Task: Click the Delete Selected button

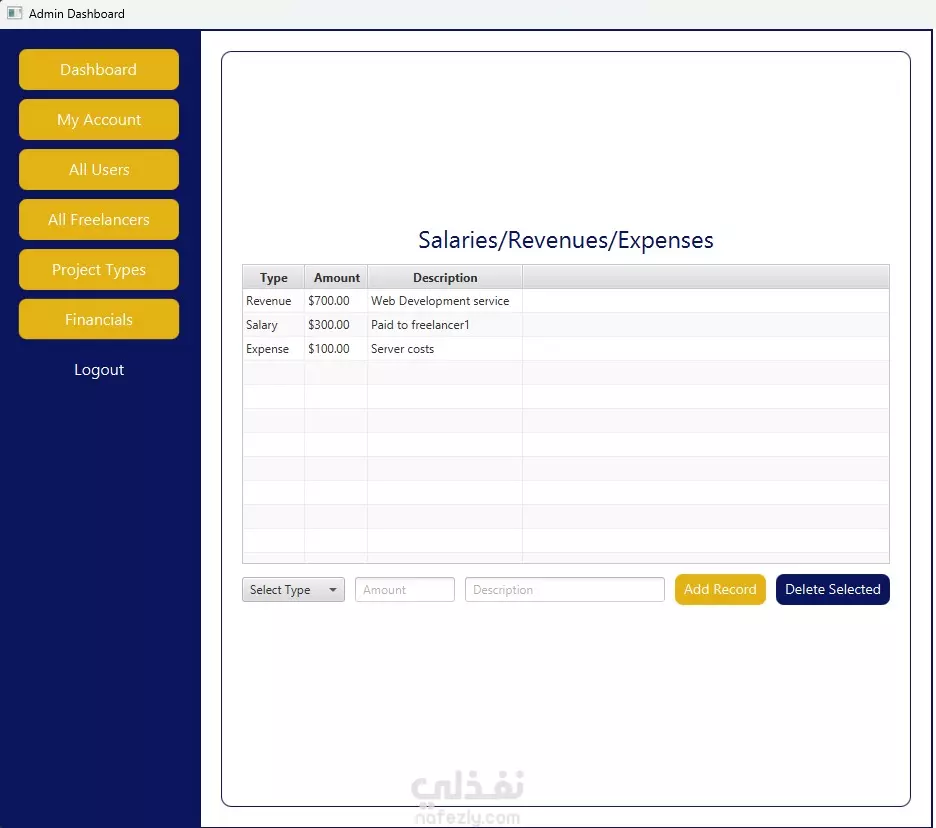Action: 832,589
